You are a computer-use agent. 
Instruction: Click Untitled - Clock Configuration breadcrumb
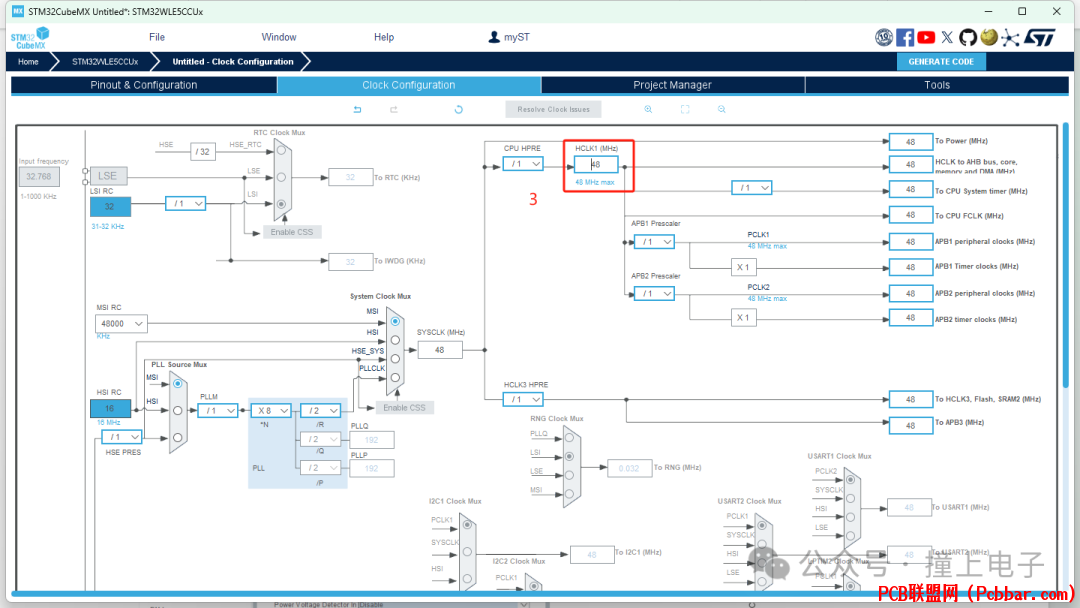click(233, 61)
